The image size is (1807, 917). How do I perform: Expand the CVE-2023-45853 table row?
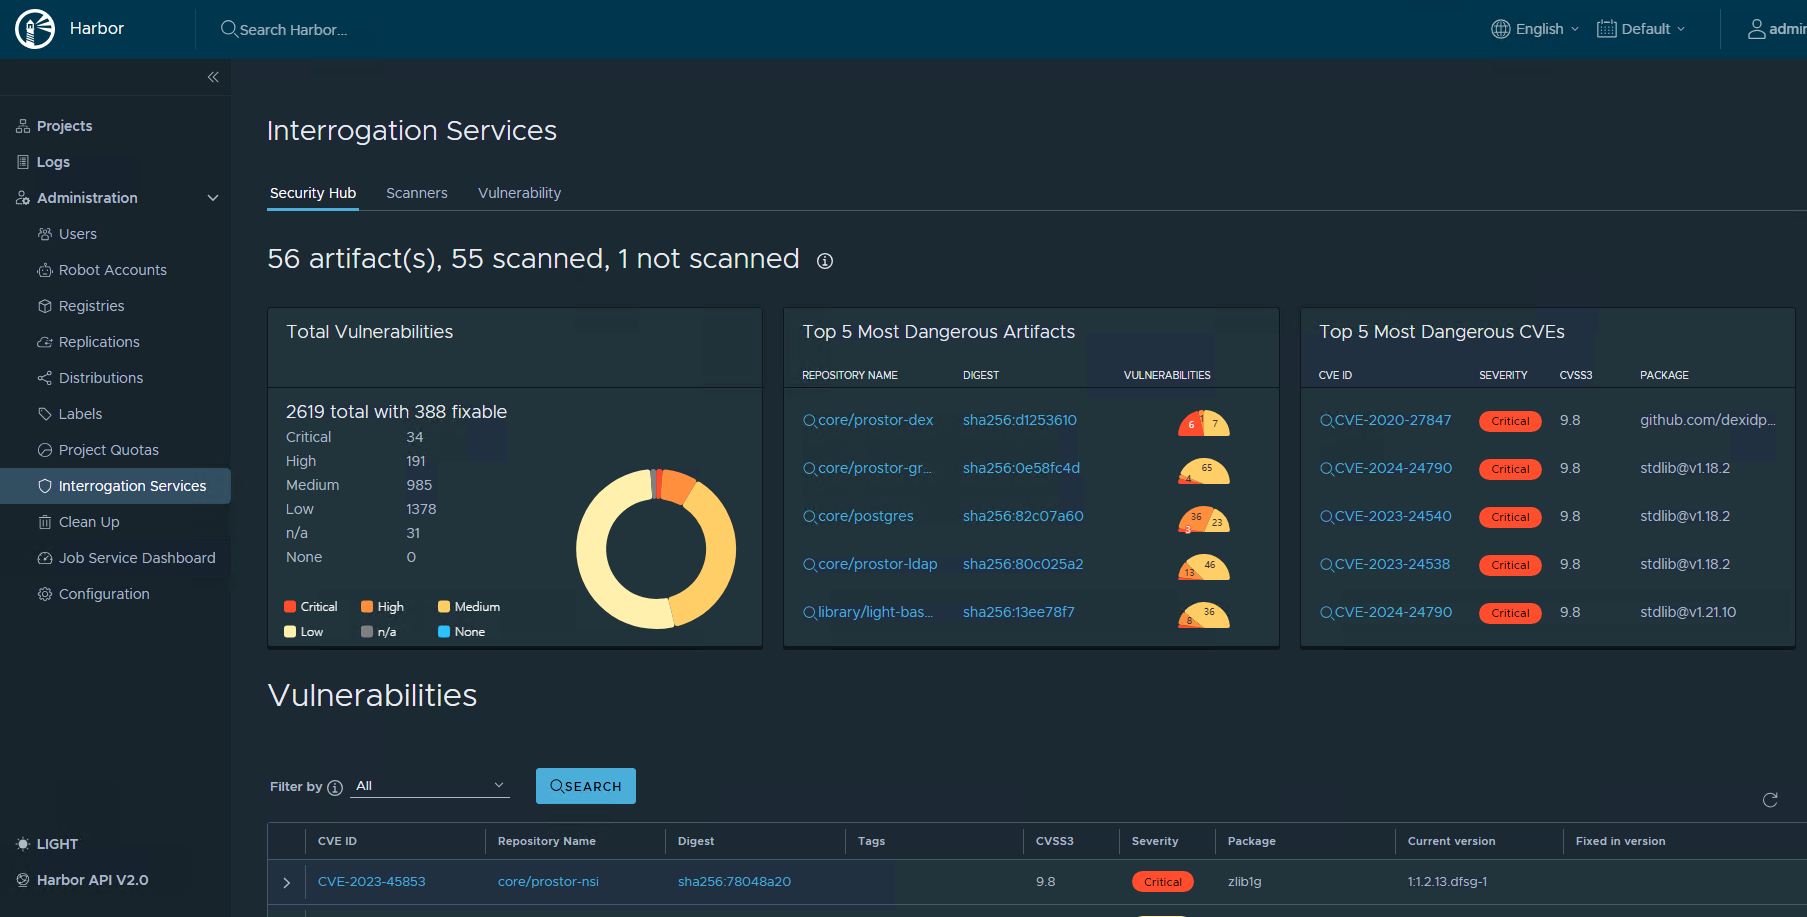click(x=287, y=882)
